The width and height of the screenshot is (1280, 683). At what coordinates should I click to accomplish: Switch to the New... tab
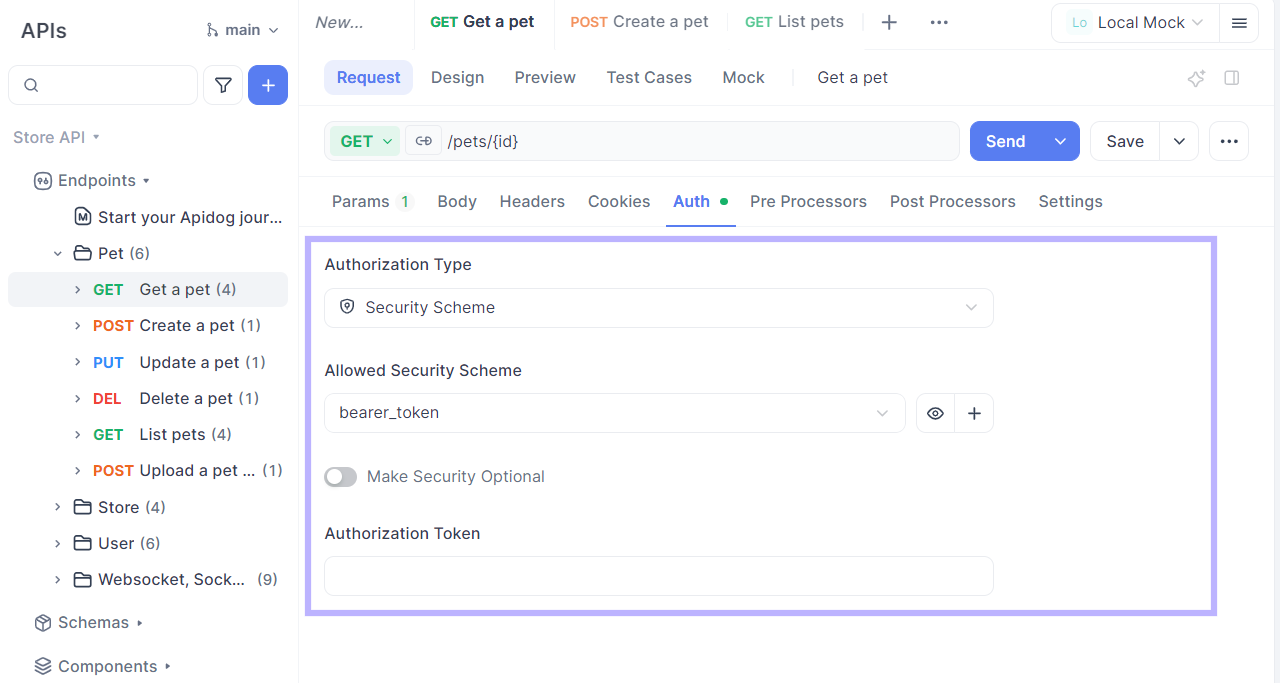340,22
